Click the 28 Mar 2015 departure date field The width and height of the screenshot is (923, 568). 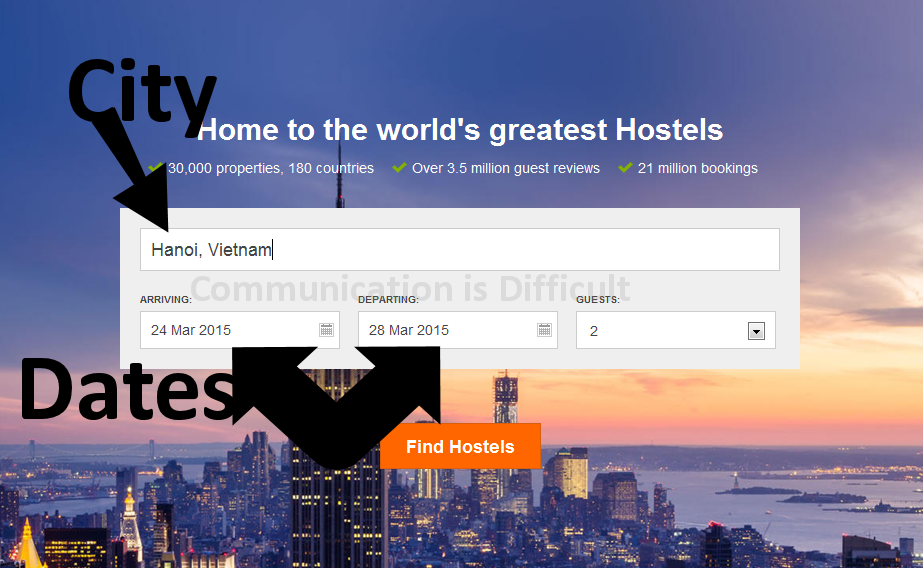pos(457,330)
